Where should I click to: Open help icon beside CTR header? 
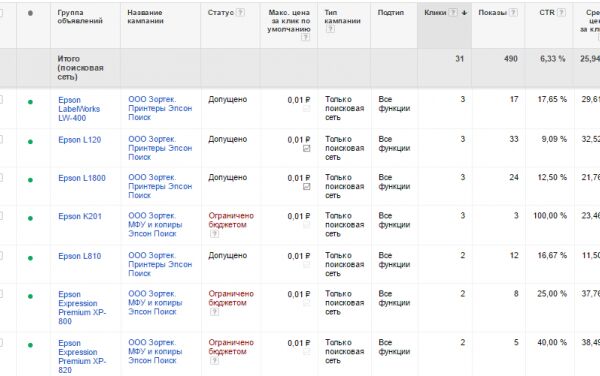click(561, 13)
